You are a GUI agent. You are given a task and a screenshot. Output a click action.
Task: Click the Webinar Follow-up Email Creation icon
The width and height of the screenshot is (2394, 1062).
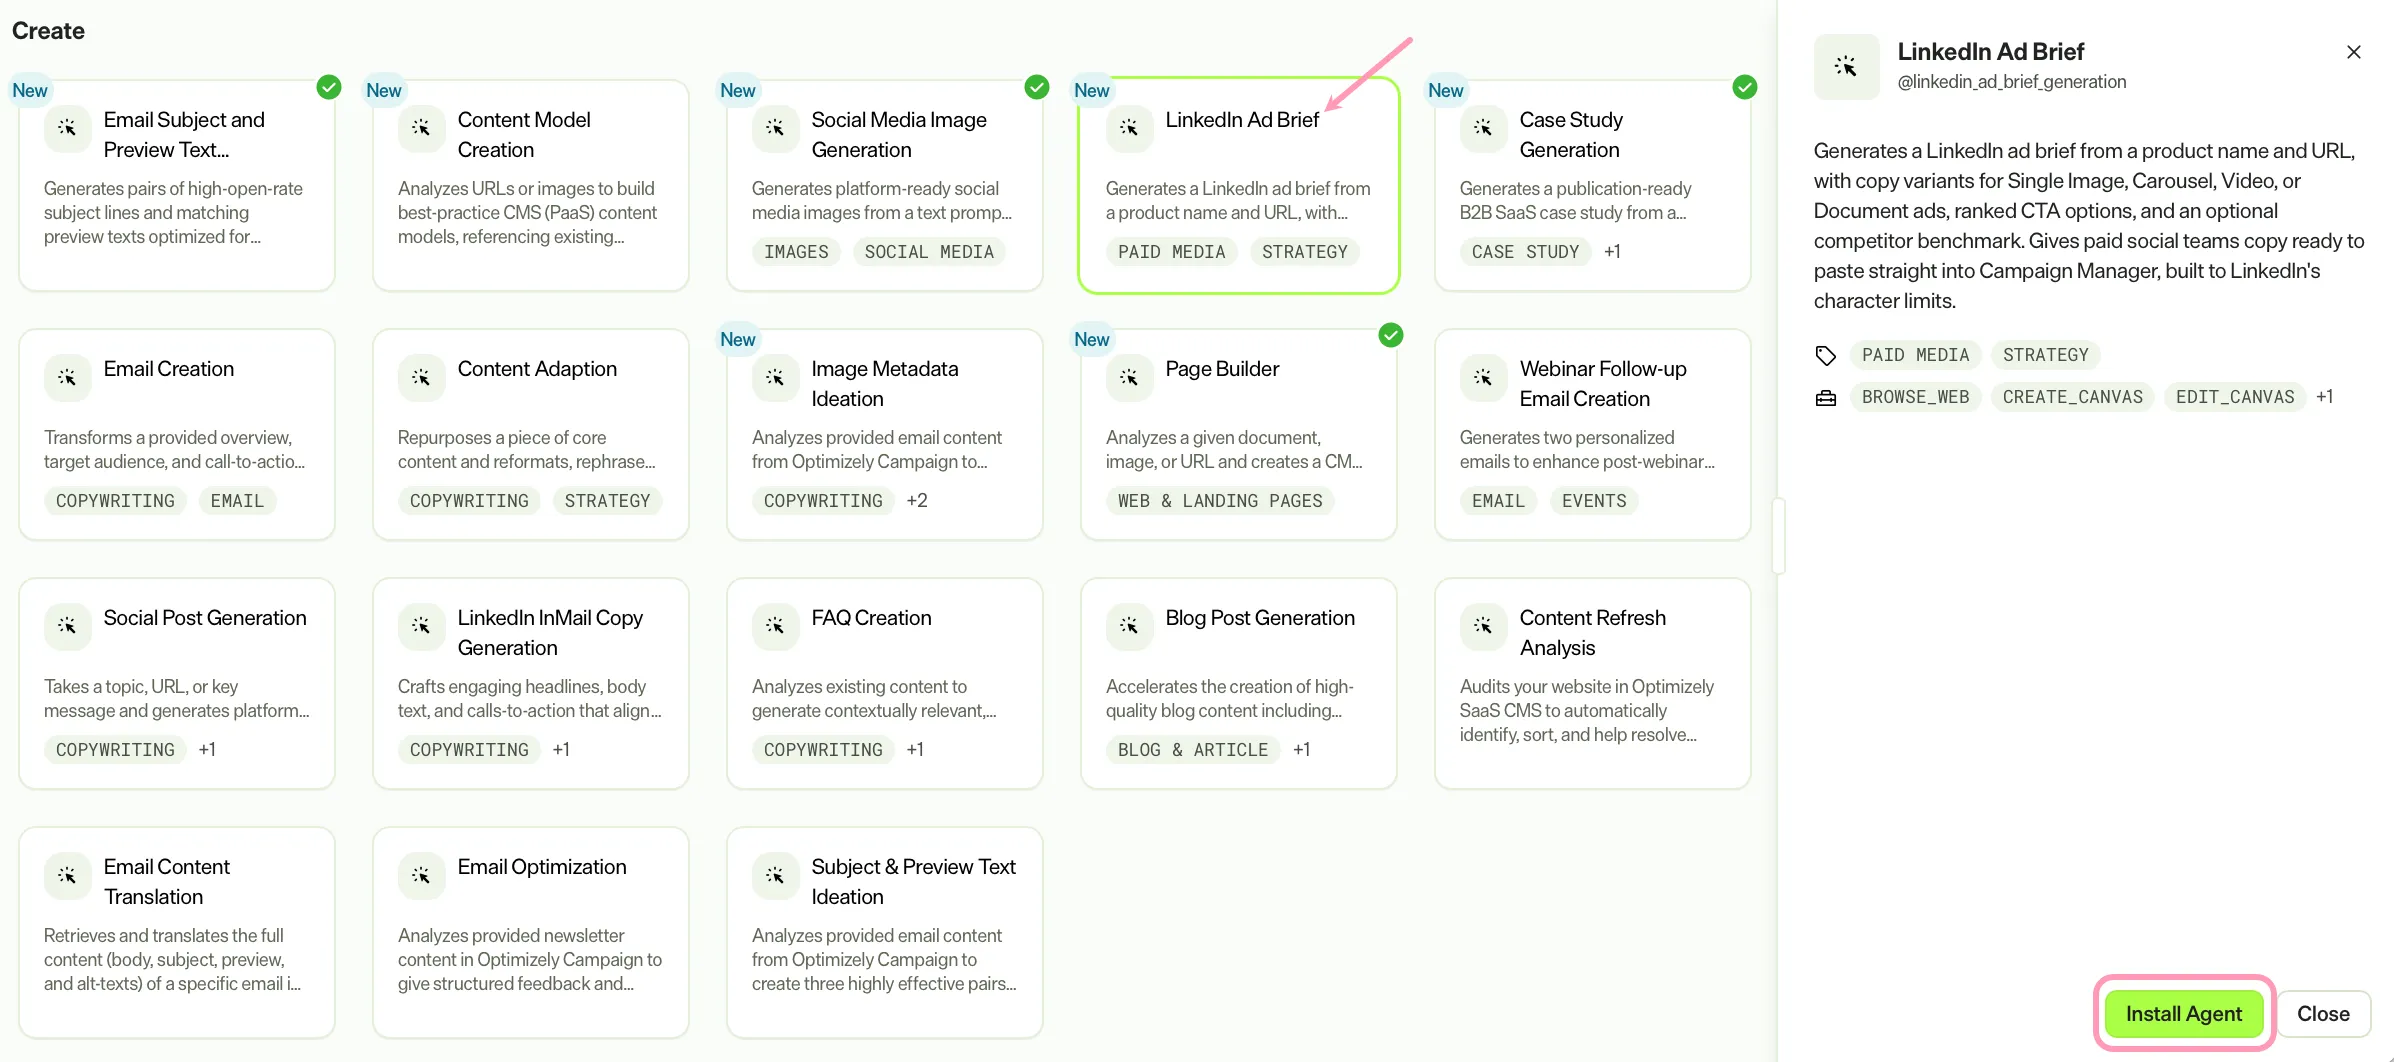coord(1483,377)
